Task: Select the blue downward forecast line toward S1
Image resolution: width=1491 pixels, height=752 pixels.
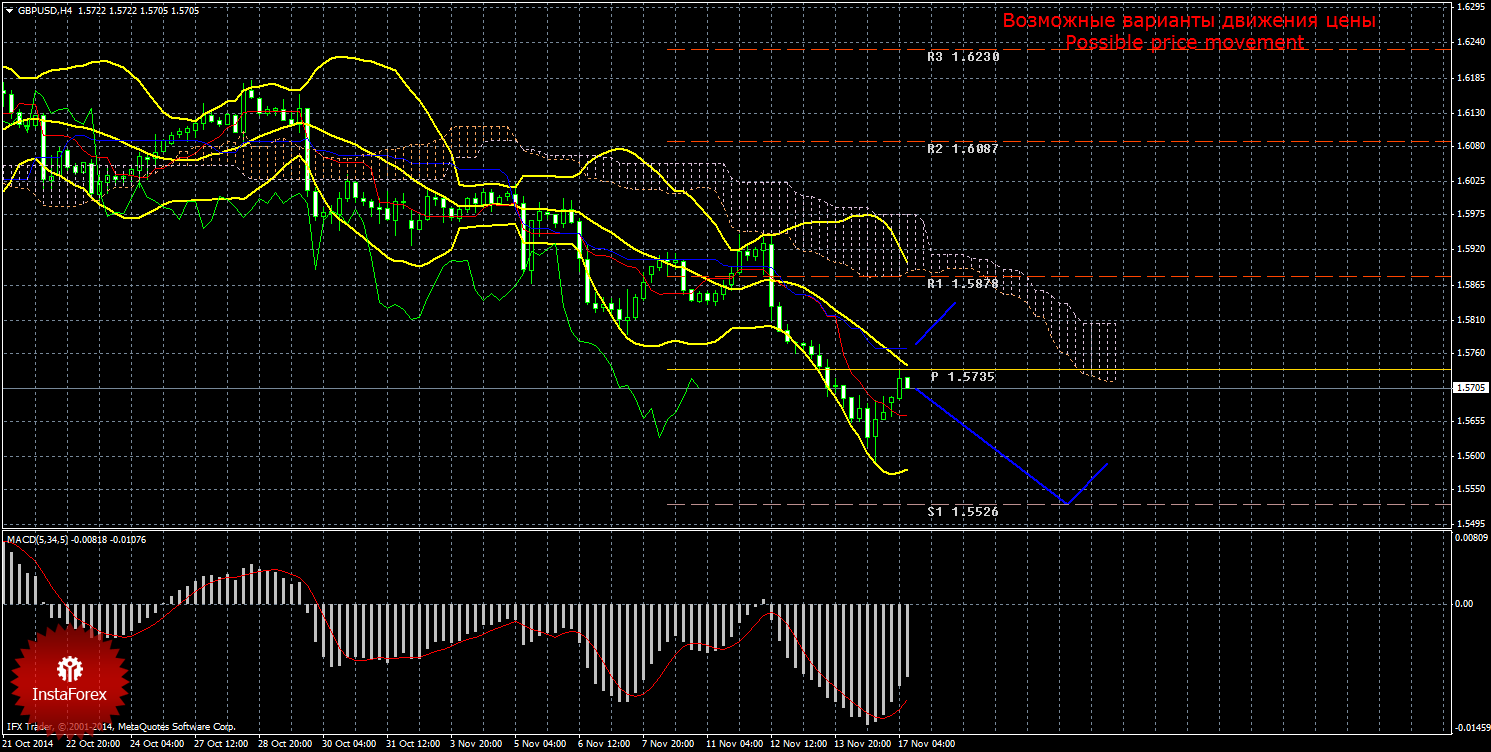Action: pos(990,446)
